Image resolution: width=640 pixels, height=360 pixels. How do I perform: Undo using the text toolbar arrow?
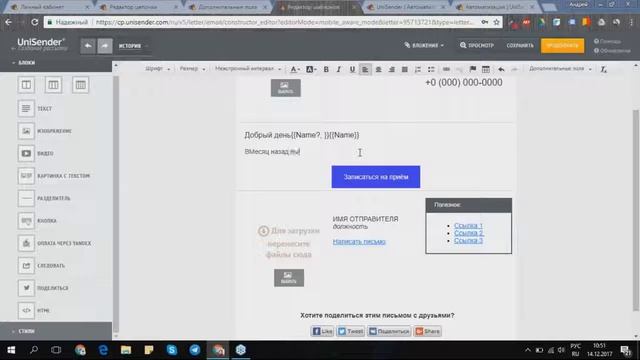[501, 69]
